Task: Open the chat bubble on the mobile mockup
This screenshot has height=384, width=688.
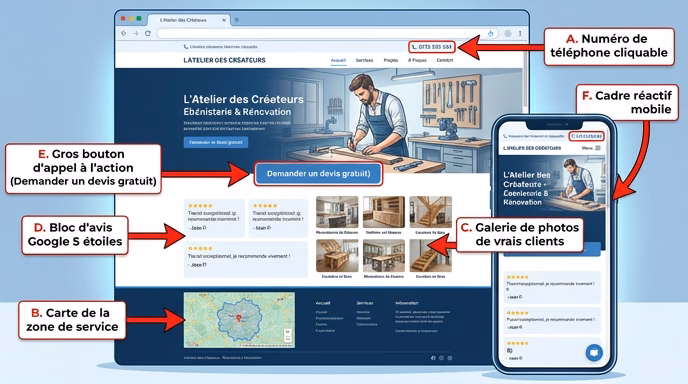Action: click(594, 352)
